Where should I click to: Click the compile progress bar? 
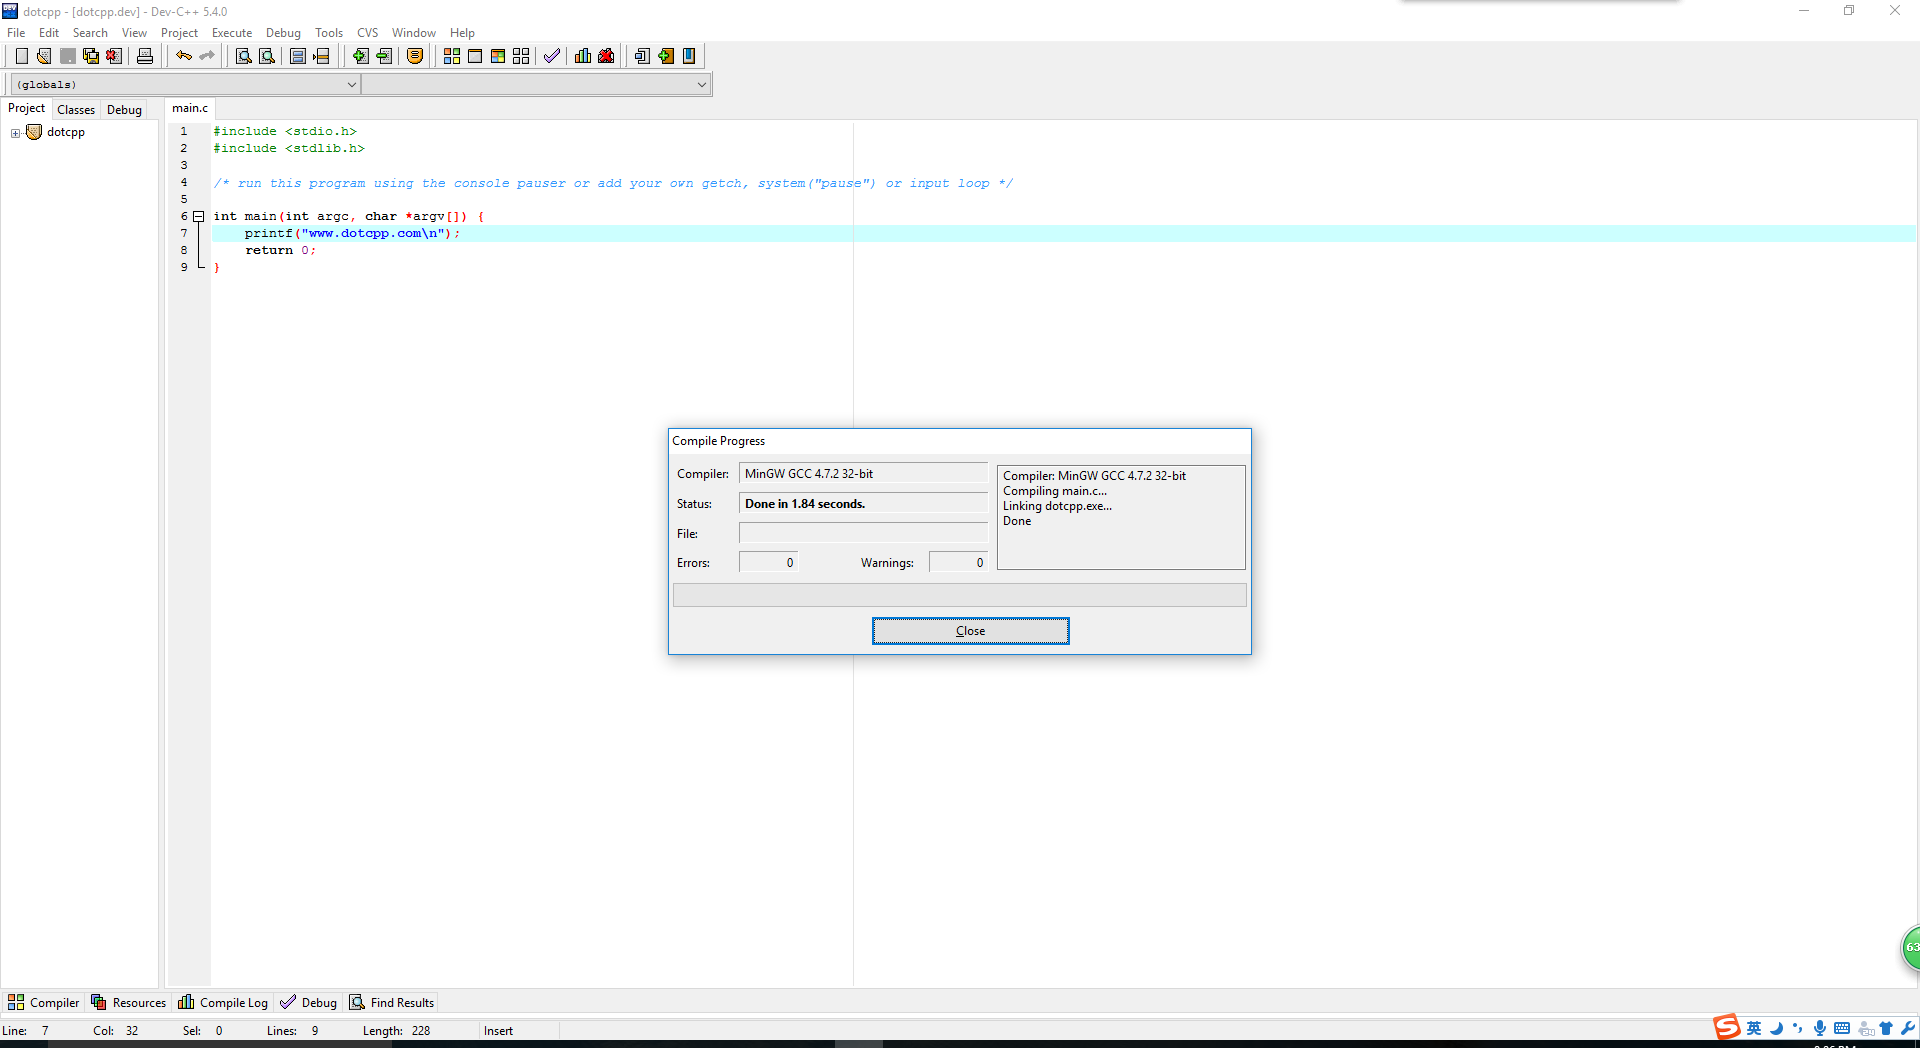[x=959, y=595]
